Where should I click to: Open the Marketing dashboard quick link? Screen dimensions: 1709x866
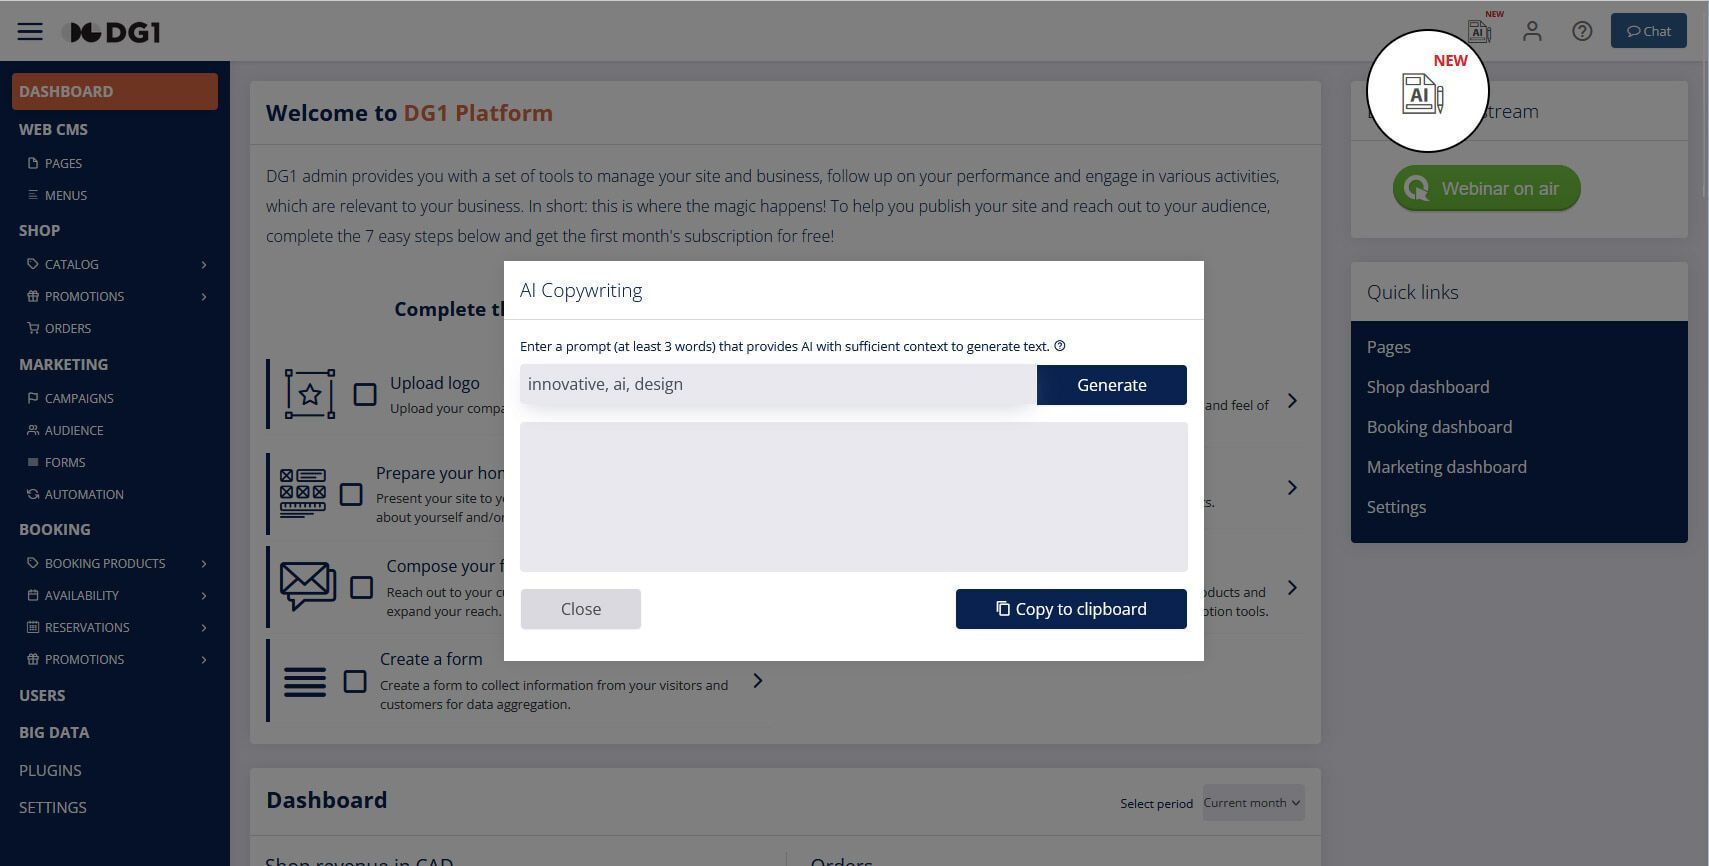coord(1447,467)
